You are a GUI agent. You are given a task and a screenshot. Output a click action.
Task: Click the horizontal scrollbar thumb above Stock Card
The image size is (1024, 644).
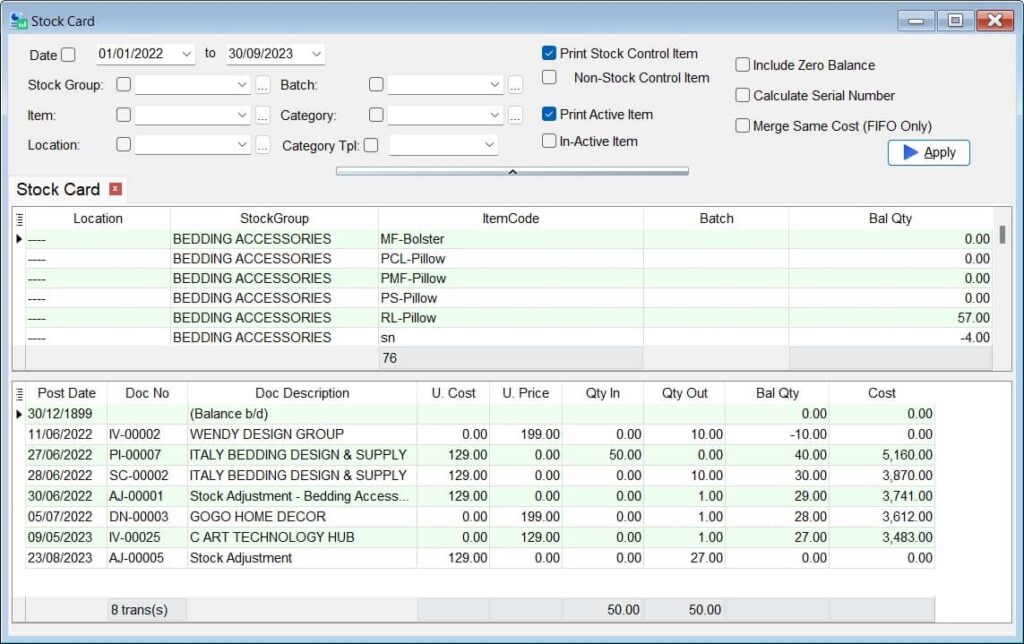pos(511,171)
